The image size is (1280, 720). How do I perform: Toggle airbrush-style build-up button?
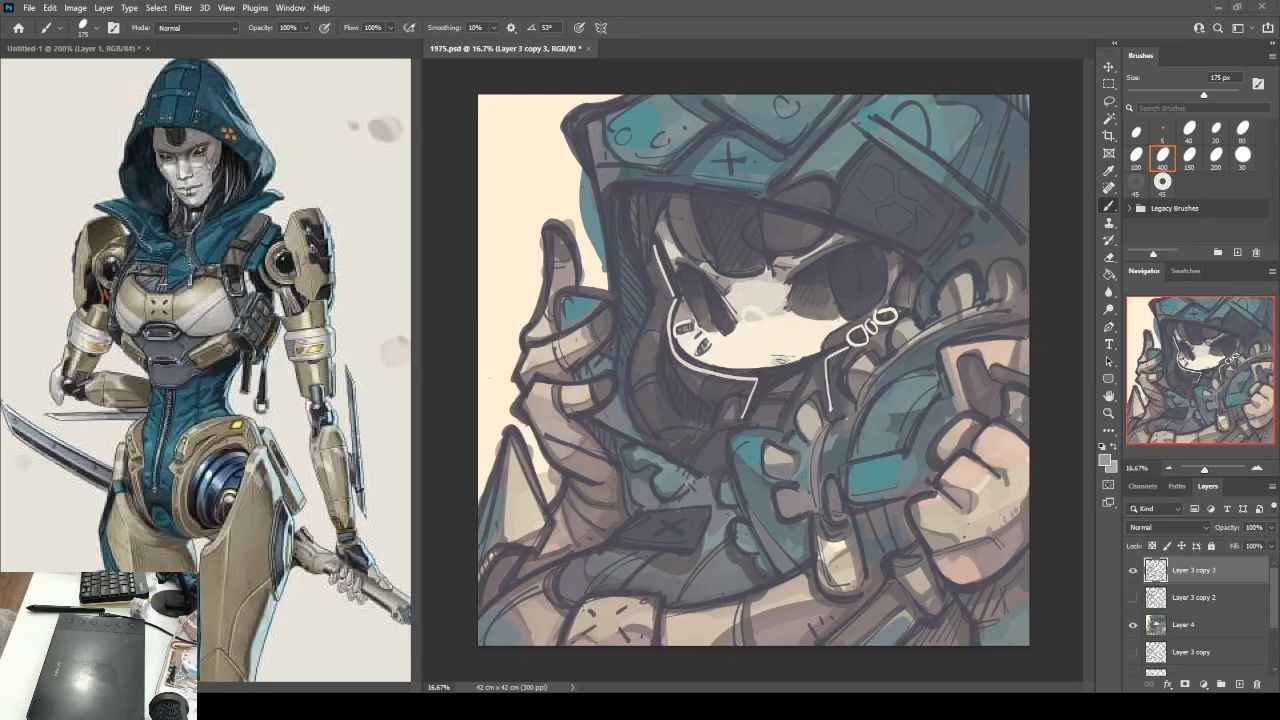pyautogui.click(x=409, y=28)
